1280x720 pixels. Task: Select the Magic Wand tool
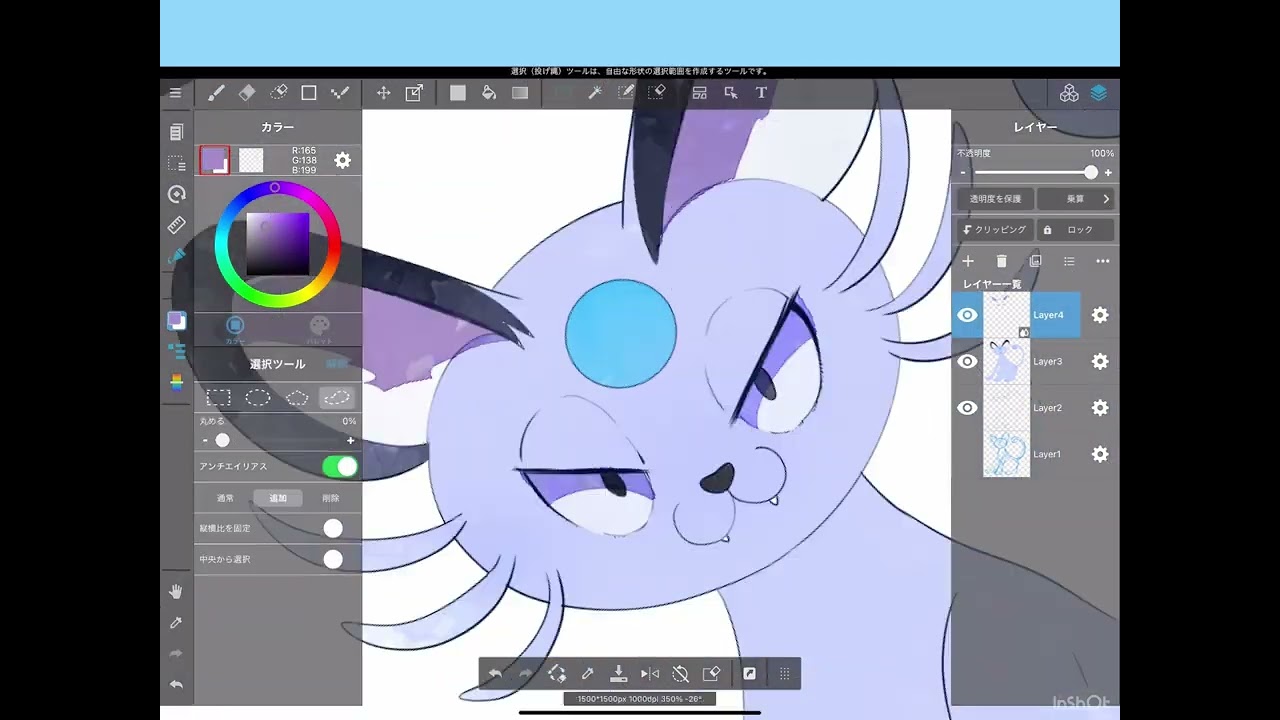click(x=595, y=93)
